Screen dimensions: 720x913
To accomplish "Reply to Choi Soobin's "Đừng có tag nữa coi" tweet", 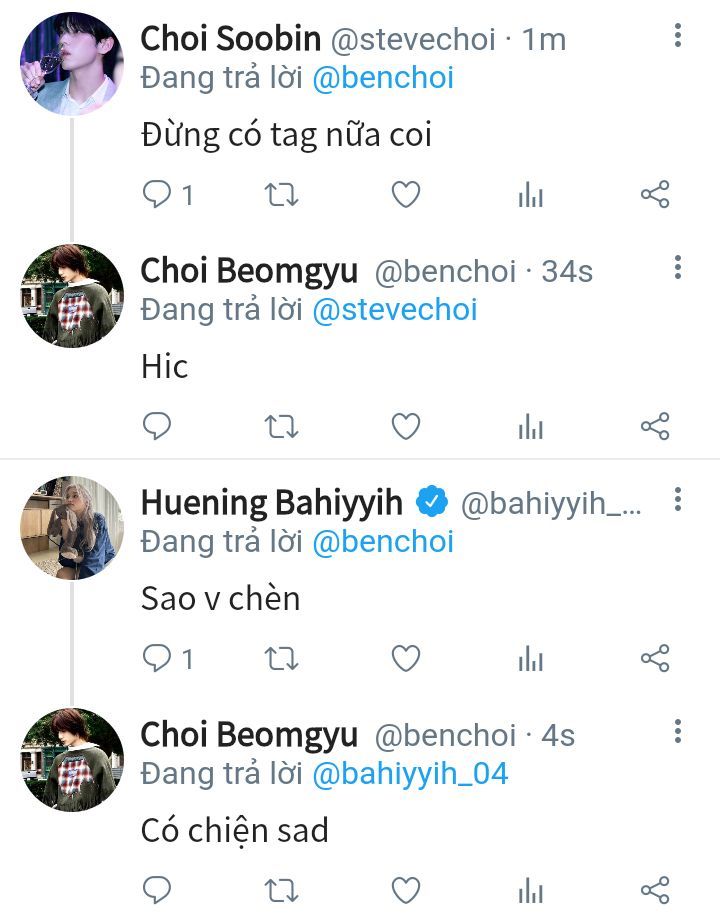I will coord(158,195).
